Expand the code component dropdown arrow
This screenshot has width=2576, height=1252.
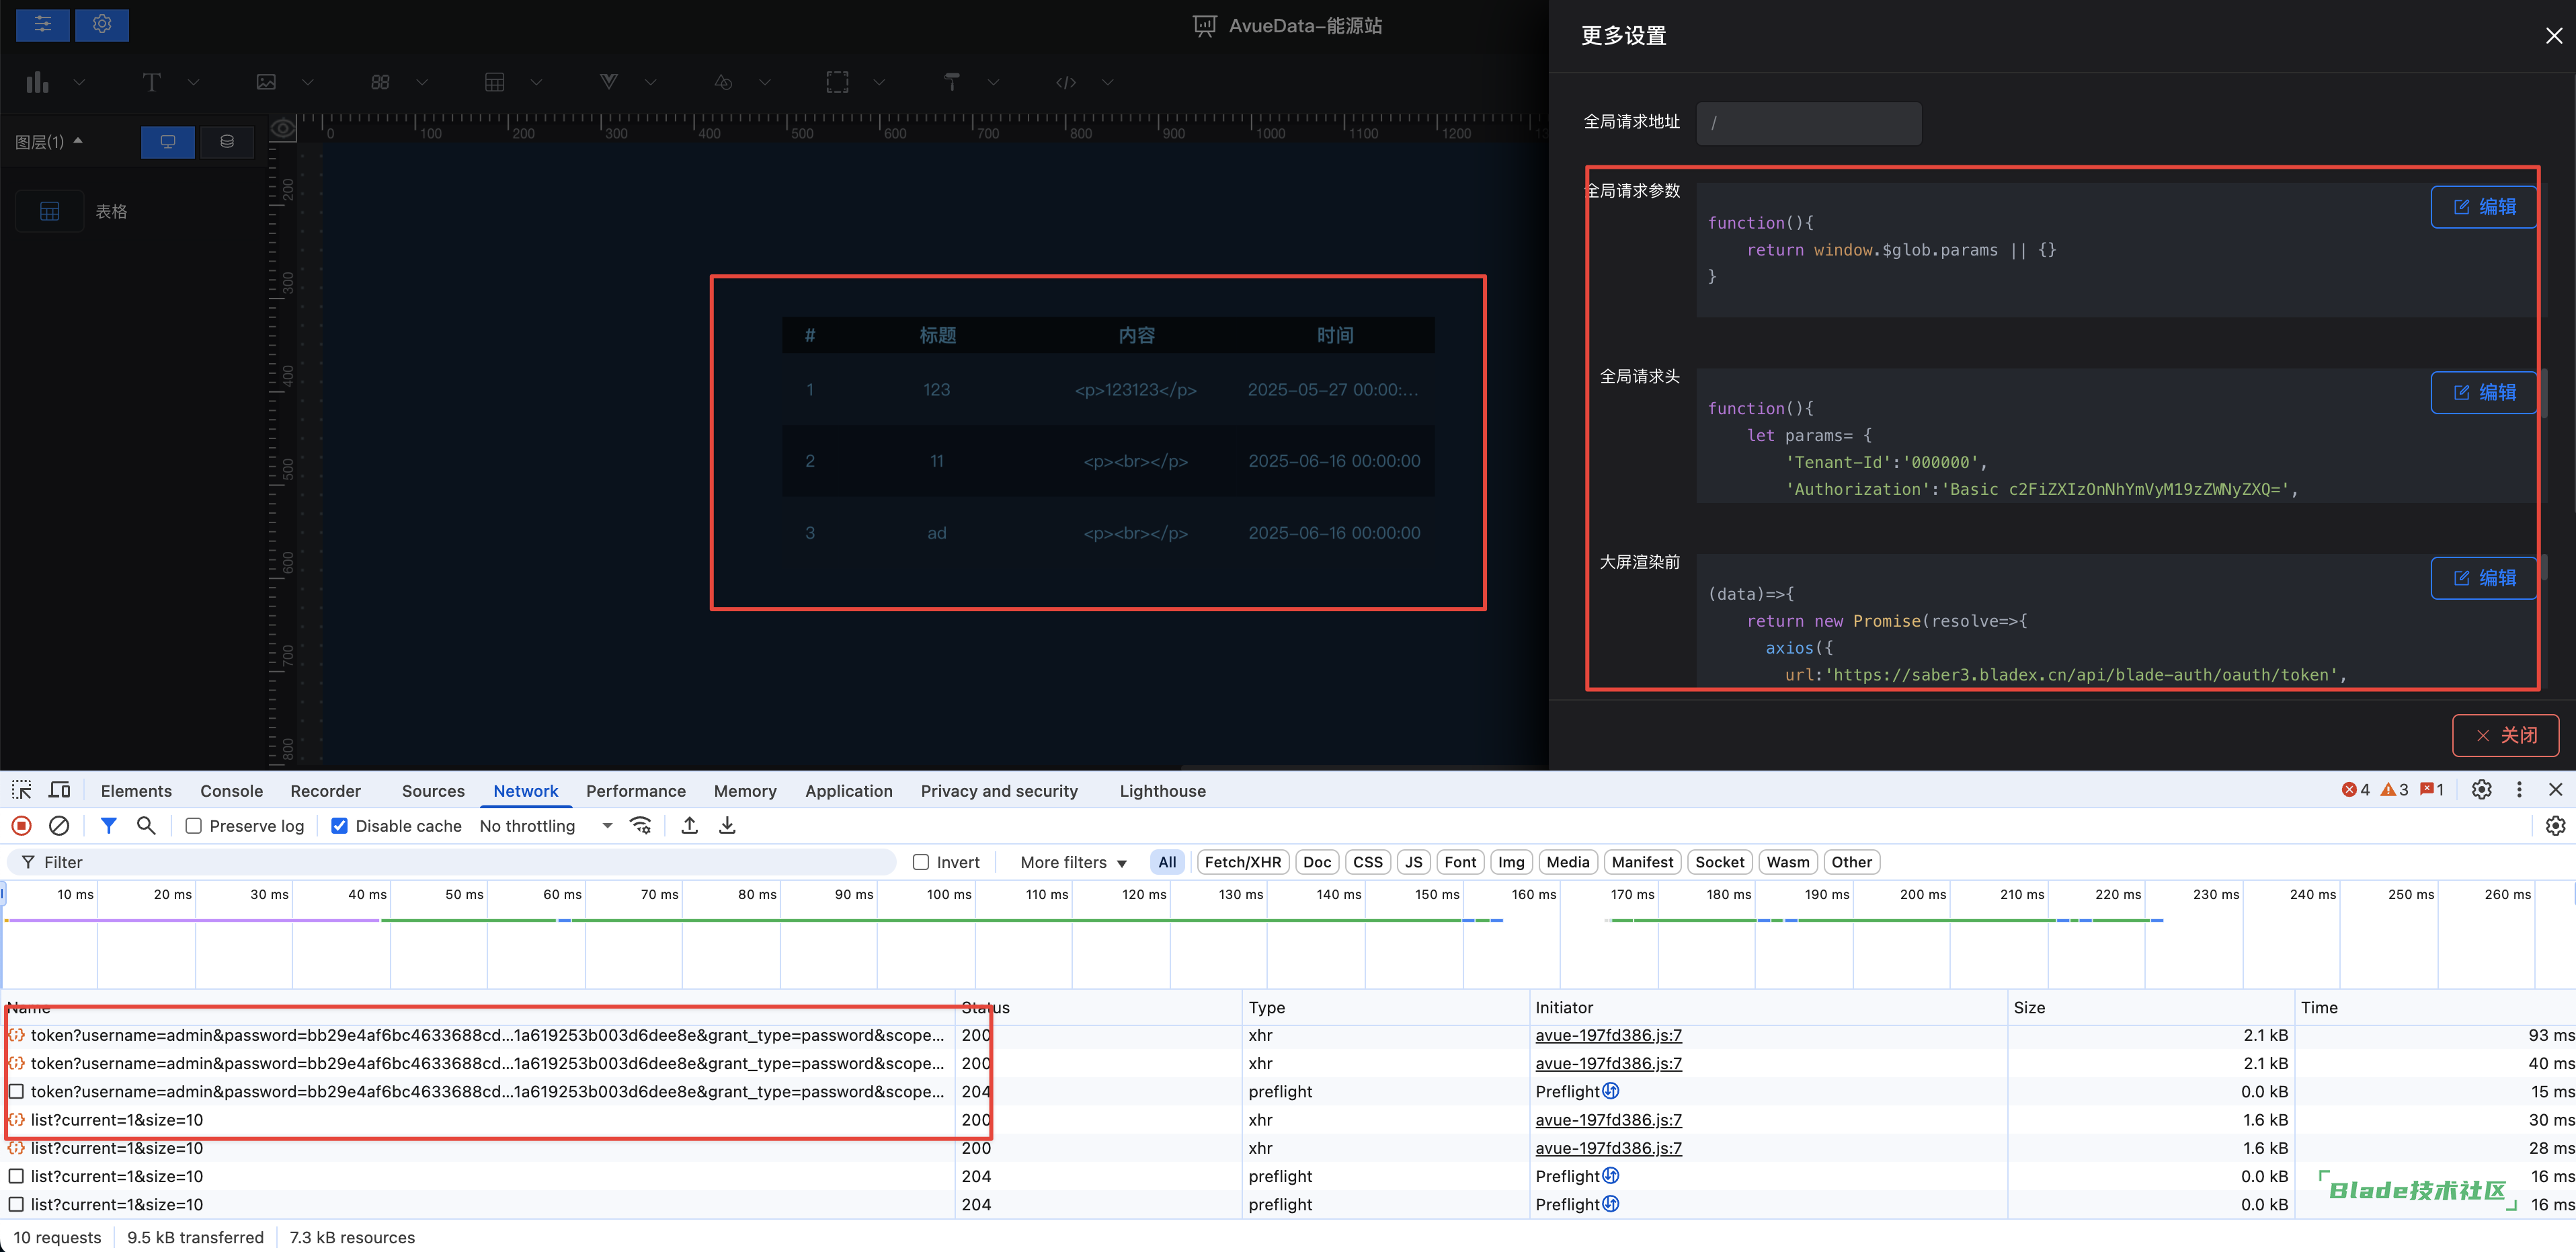1107,82
